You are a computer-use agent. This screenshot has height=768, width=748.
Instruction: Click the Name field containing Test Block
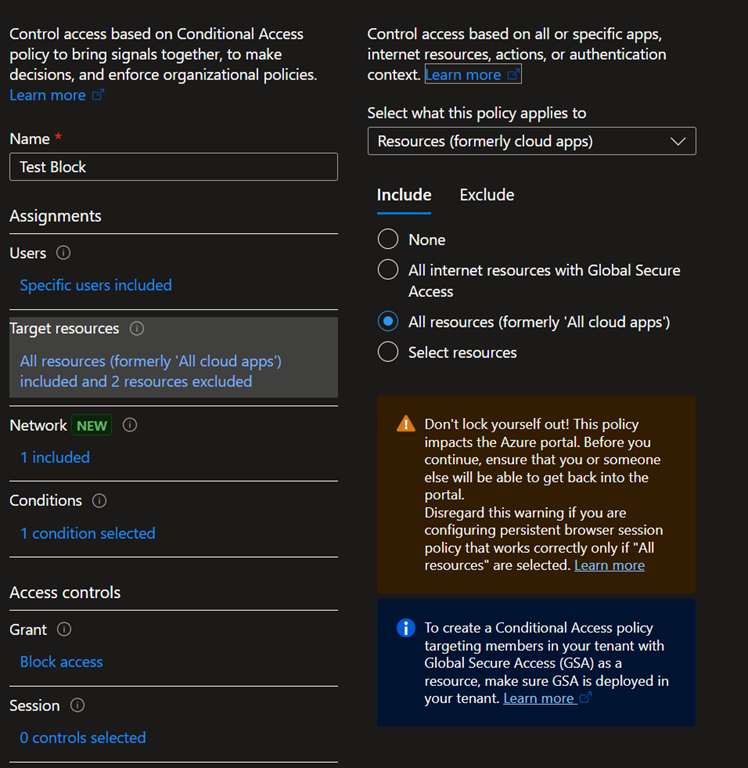(173, 167)
